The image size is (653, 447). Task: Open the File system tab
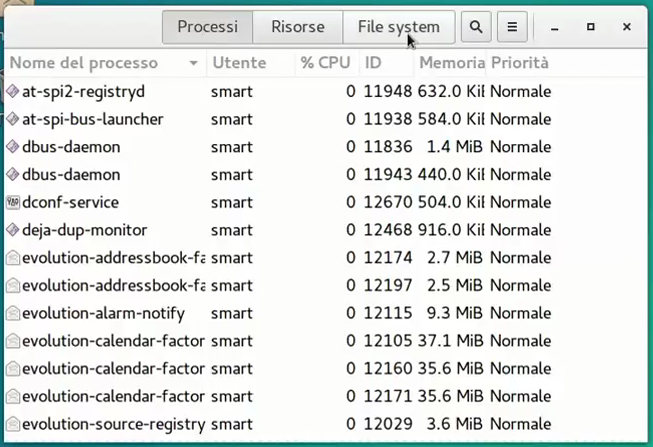pos(398,27)
